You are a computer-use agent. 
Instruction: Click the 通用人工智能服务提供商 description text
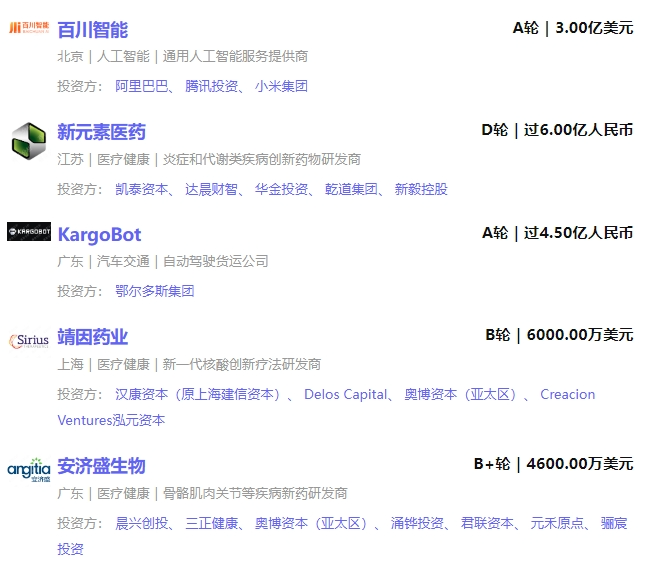coord(235,56)
